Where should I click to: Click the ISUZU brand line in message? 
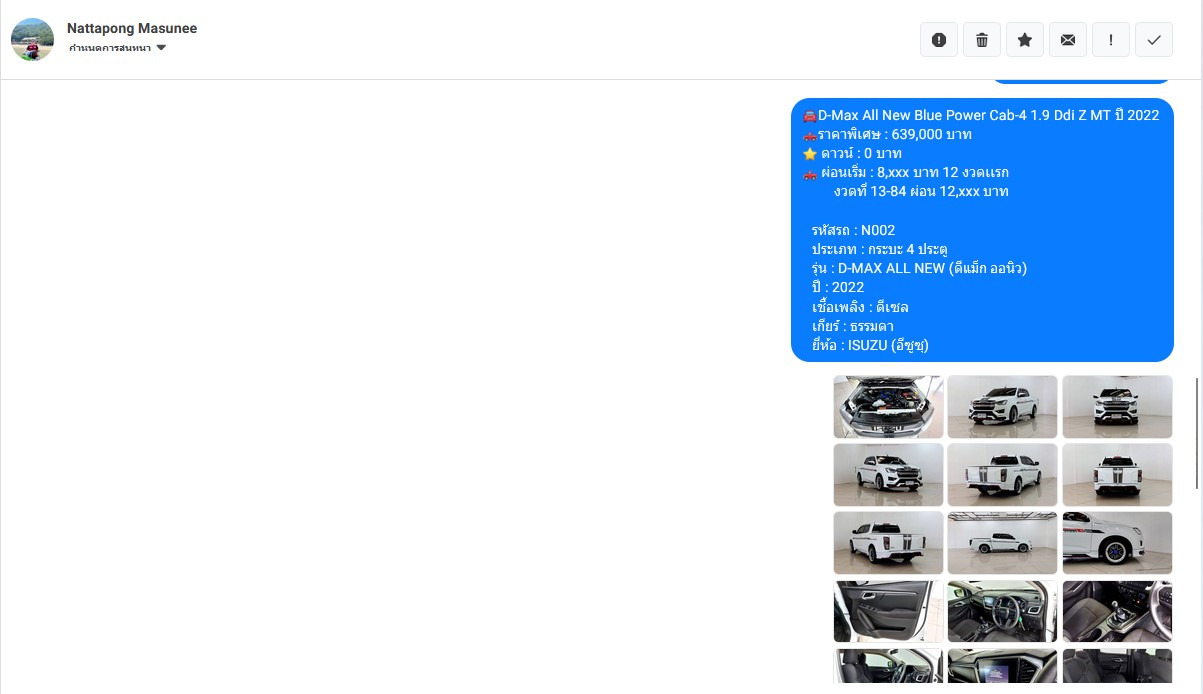click(870, 345)
